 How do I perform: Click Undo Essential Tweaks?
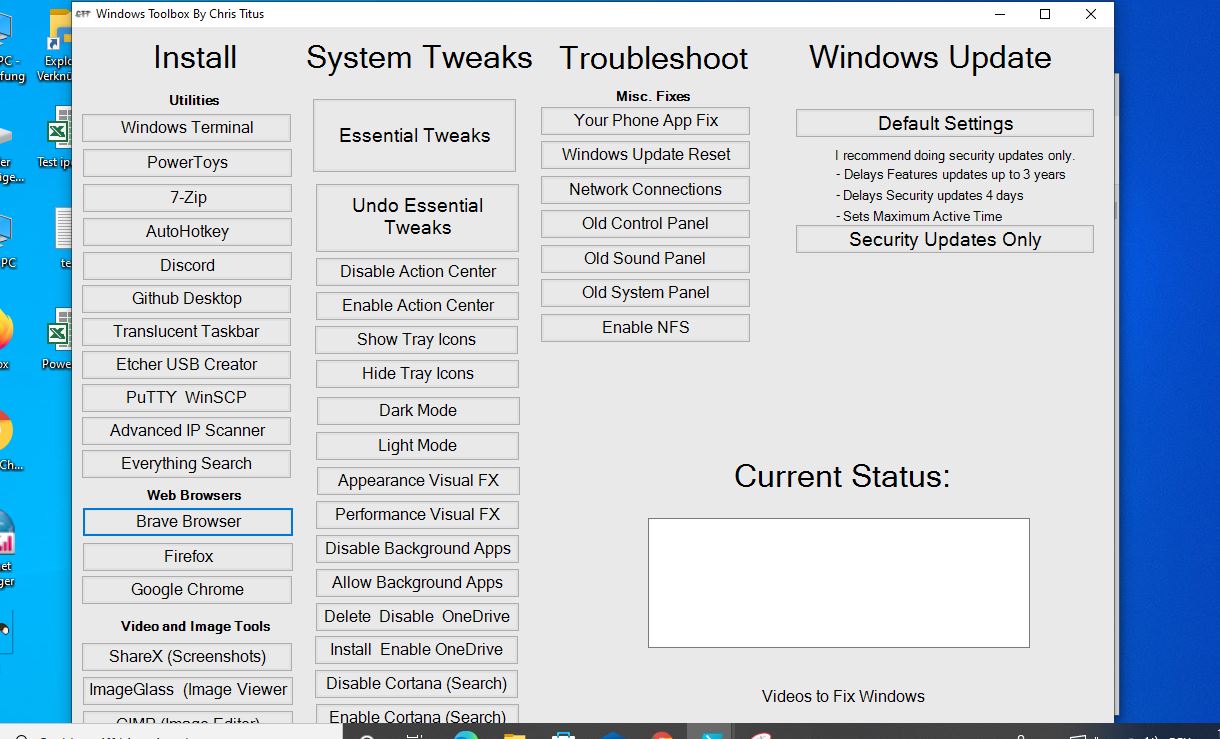pos(417,217)
